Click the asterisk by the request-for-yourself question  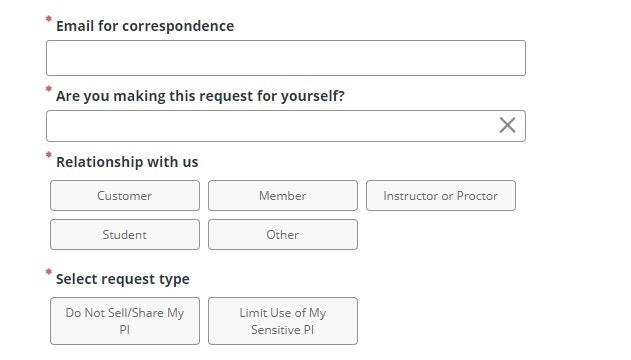pos(49,89)
